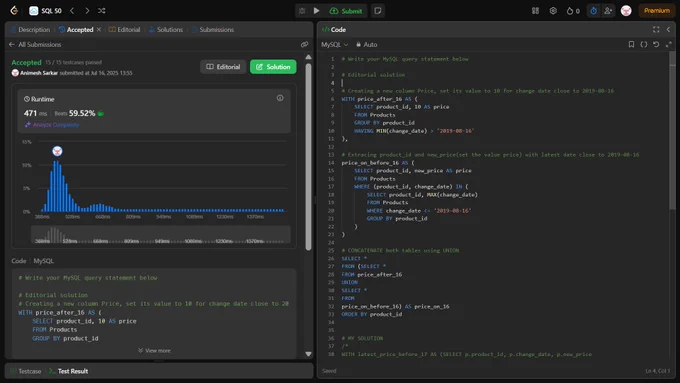Expand the editor with diagonal arrows icon

pos(669,44)
